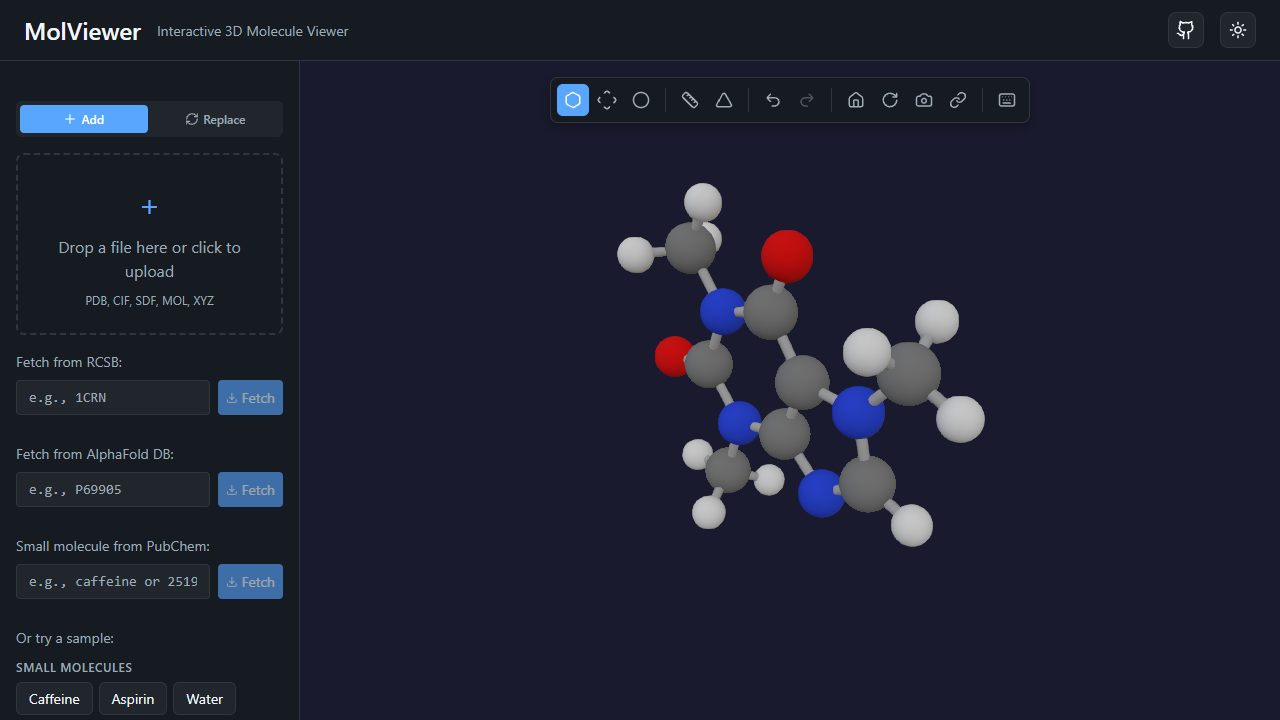
Task: Open keyboard shortcuts panel
Action: [1007, 100]
